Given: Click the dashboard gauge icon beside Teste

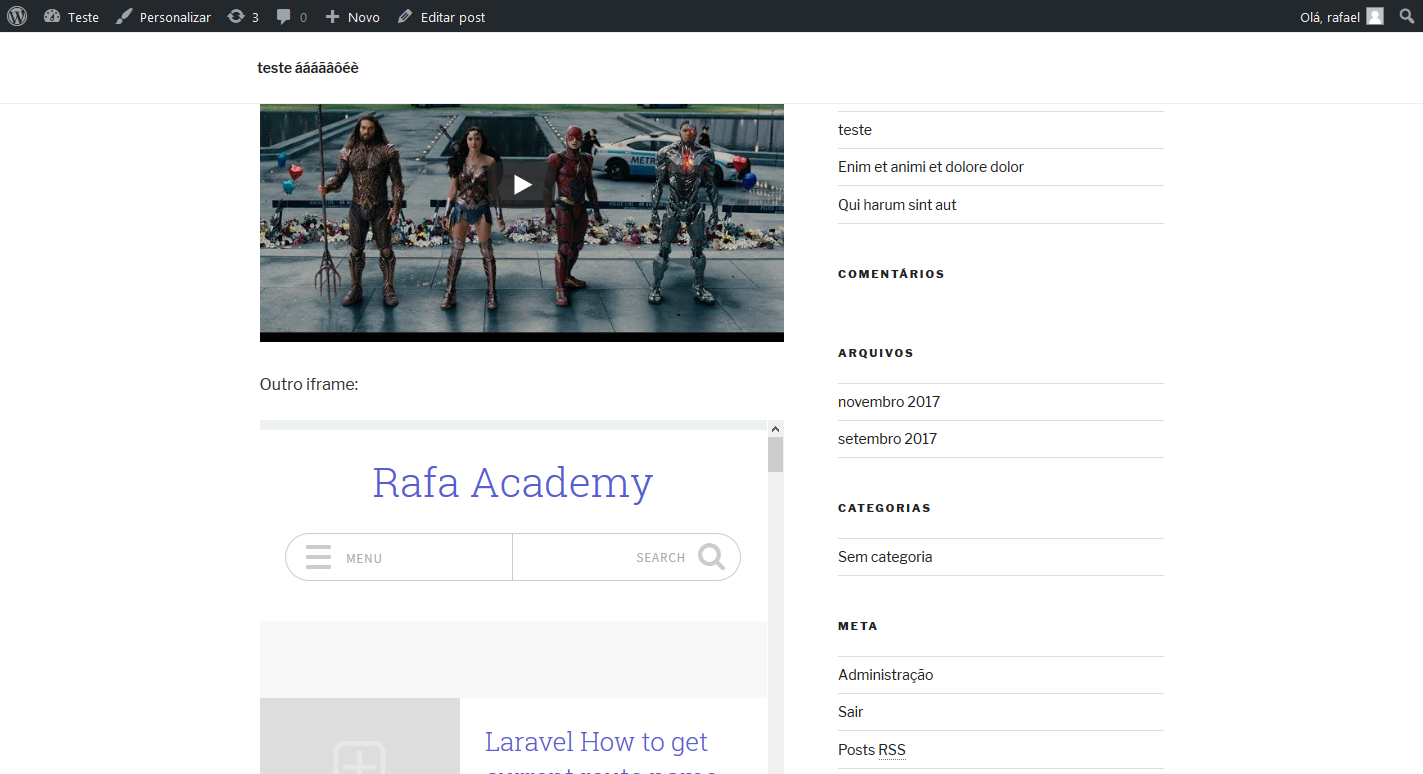Looking at the screenshot, I should coord(52,16).
